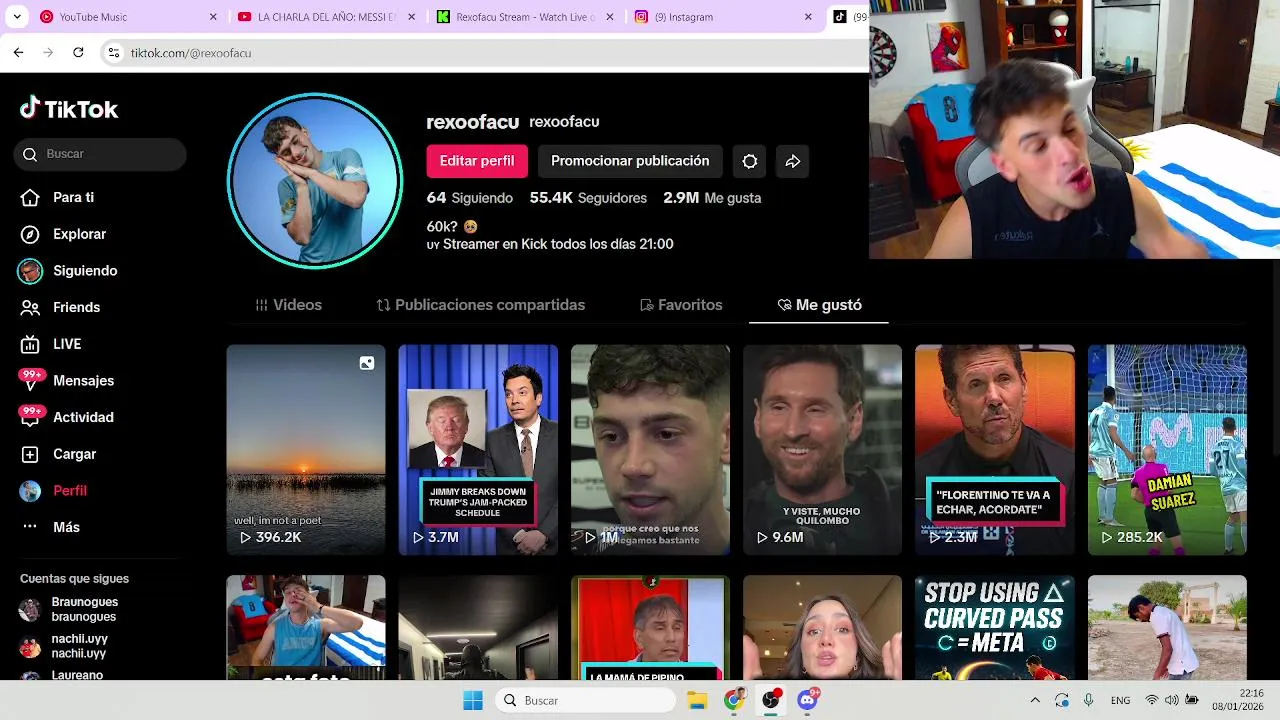Open the browser tab search dropdown
Screen dimensions: 1280x720
point(16,17)
